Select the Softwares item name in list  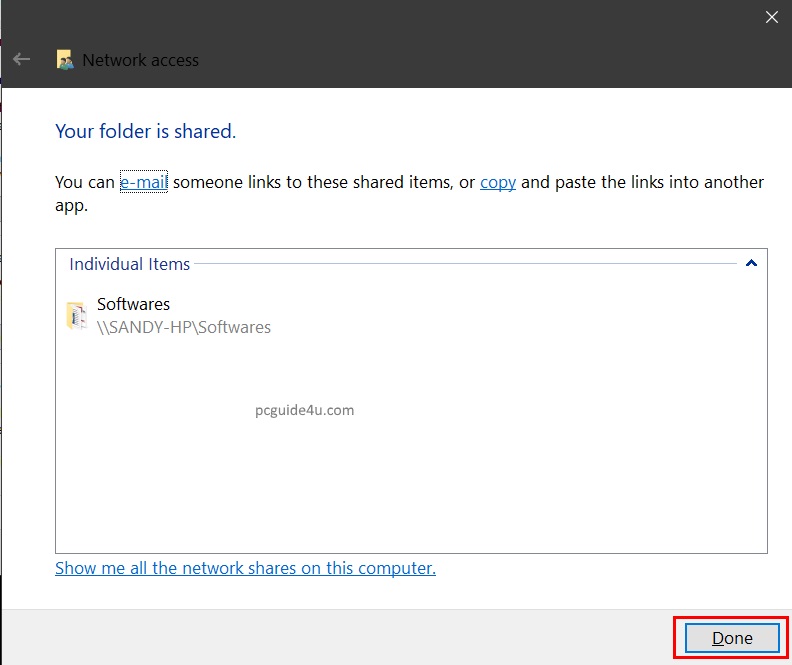click(x=133, y=304)
